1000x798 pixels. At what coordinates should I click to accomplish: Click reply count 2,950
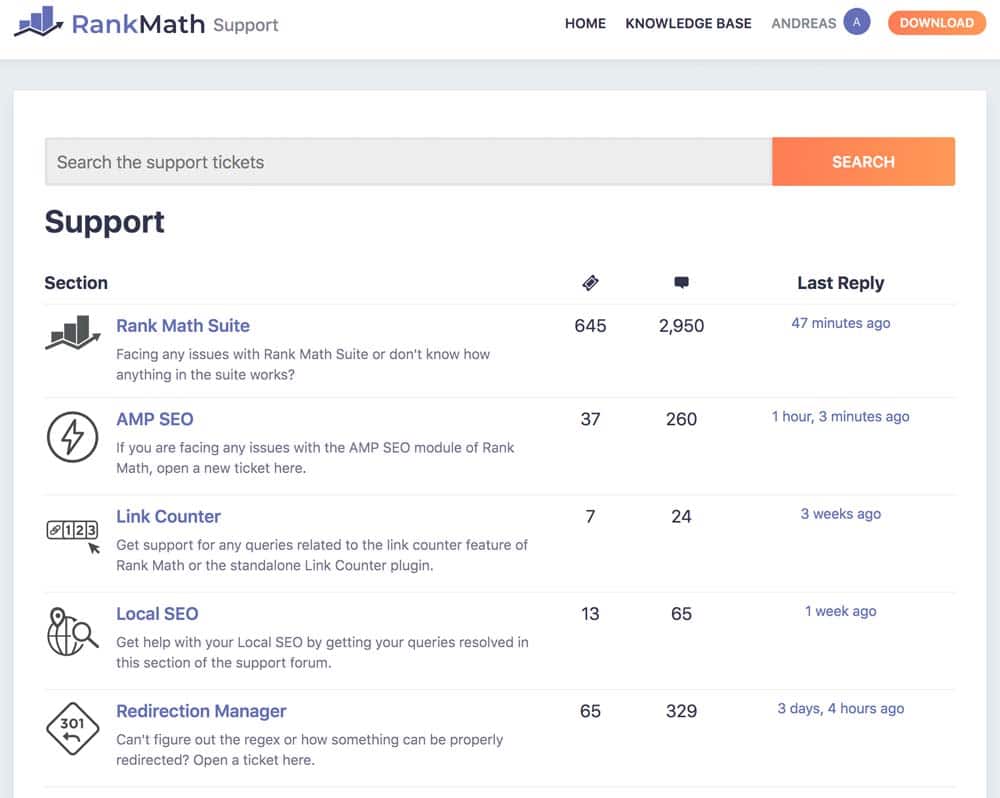[681, 326]
